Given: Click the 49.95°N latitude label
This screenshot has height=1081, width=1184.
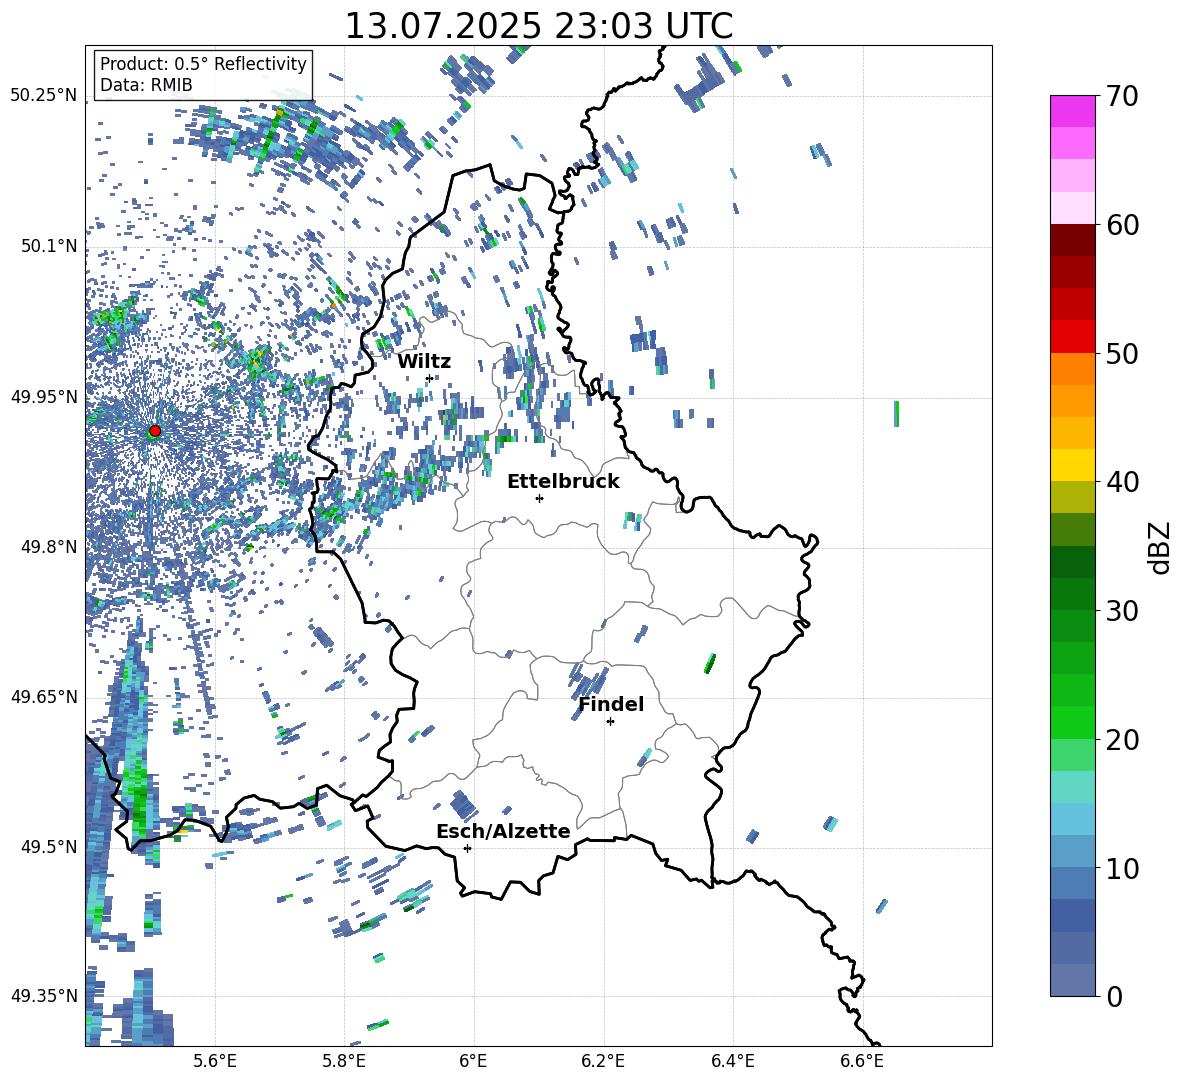Looking at the screenshot, I should click(44, 396).
